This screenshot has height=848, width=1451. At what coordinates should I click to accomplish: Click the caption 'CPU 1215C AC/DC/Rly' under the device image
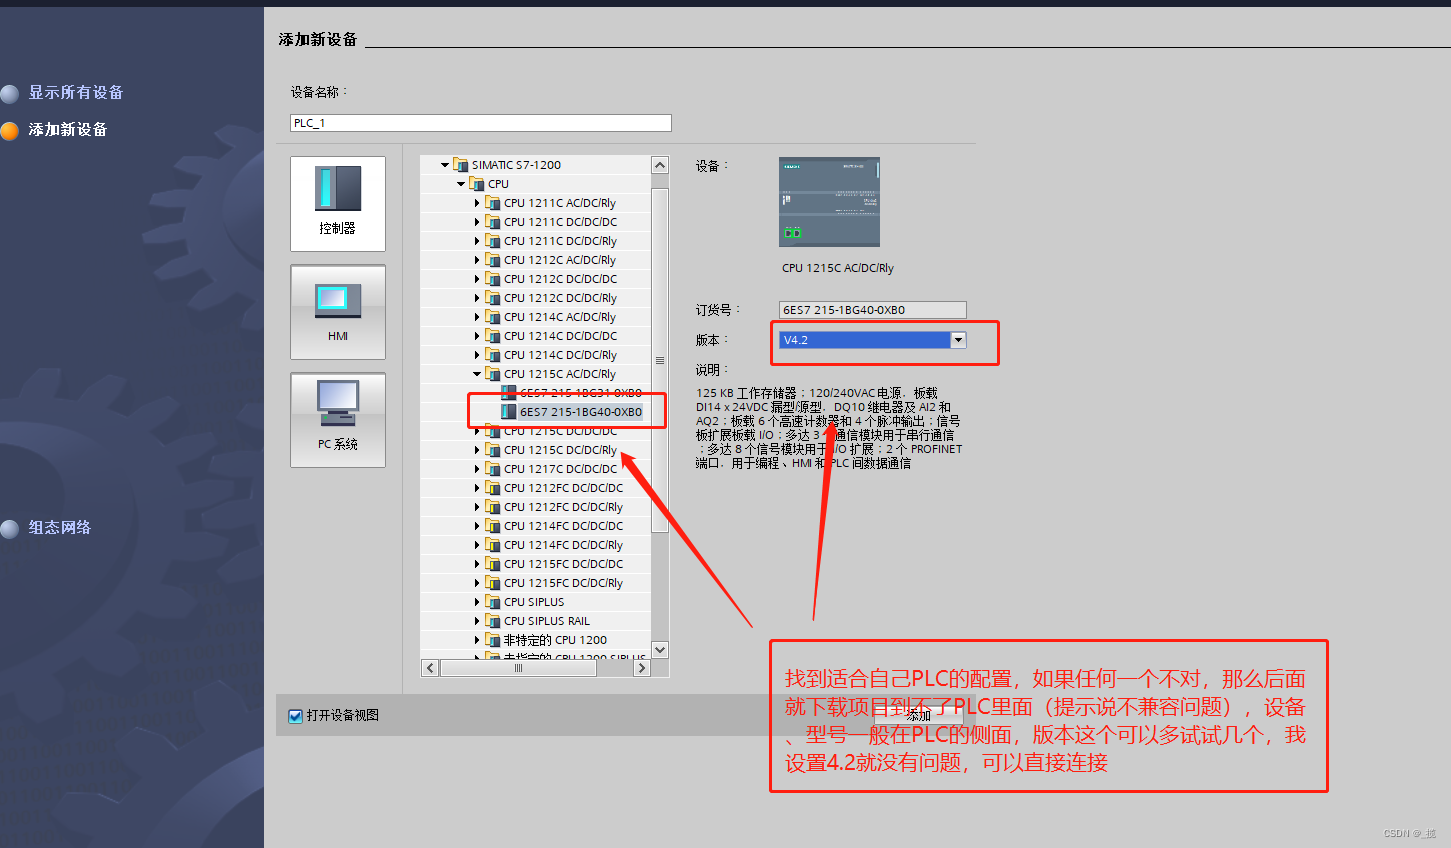838,268
